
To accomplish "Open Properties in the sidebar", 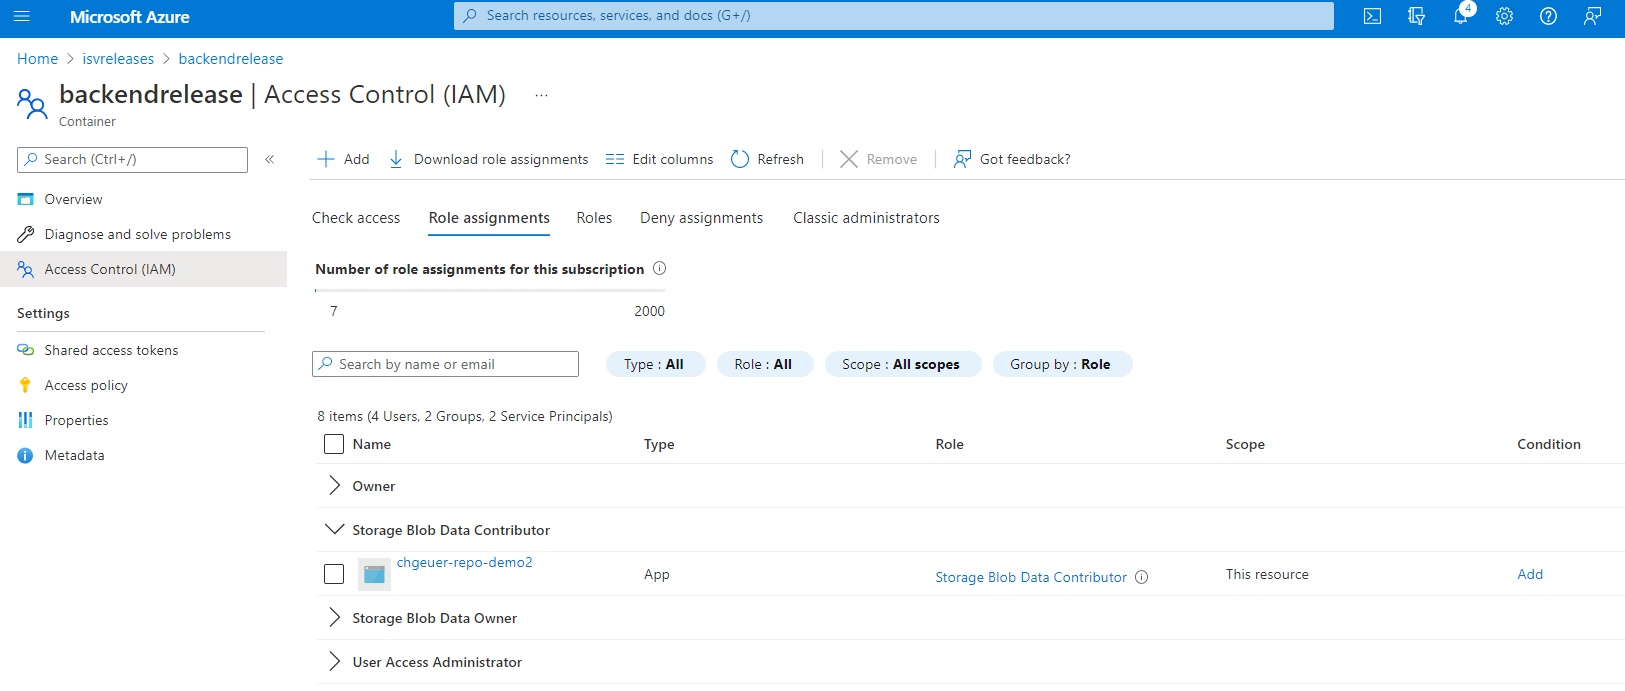I will 76,420.
